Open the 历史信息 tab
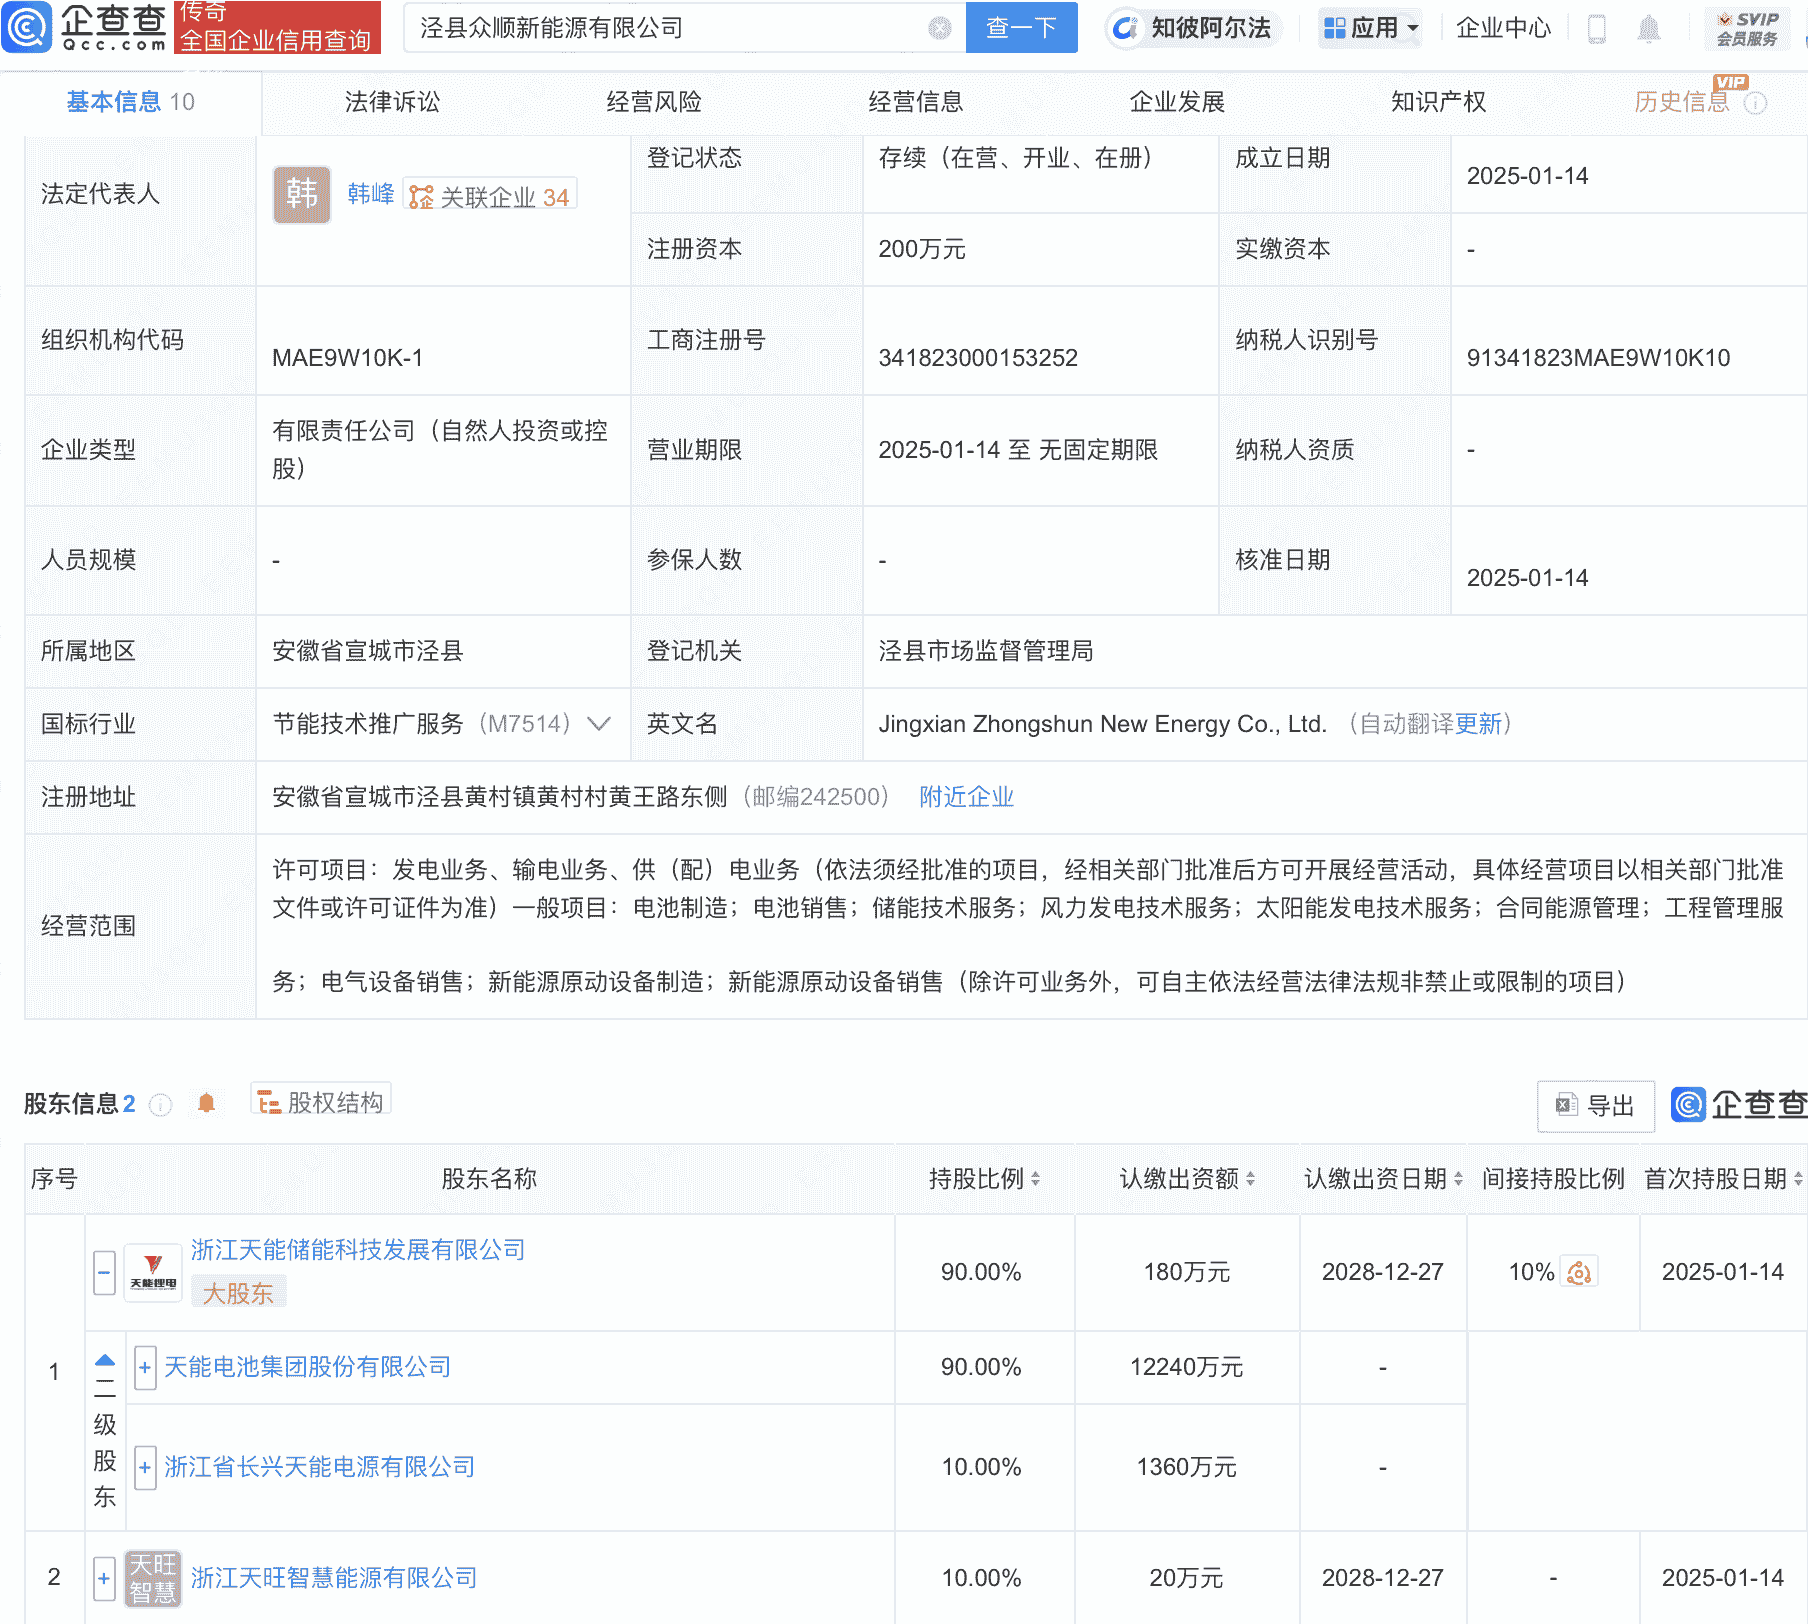1808x1624 pixels. click(1681, 101)
